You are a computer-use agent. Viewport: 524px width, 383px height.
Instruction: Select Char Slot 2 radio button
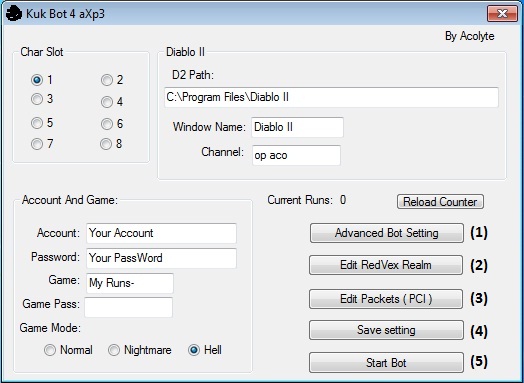[107, 80]
